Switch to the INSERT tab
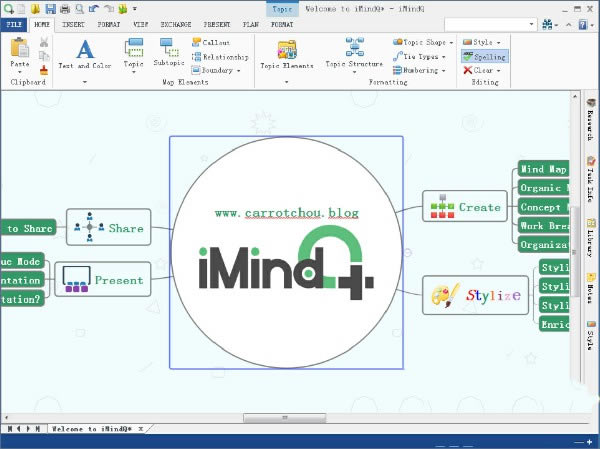 coord(73,24)
